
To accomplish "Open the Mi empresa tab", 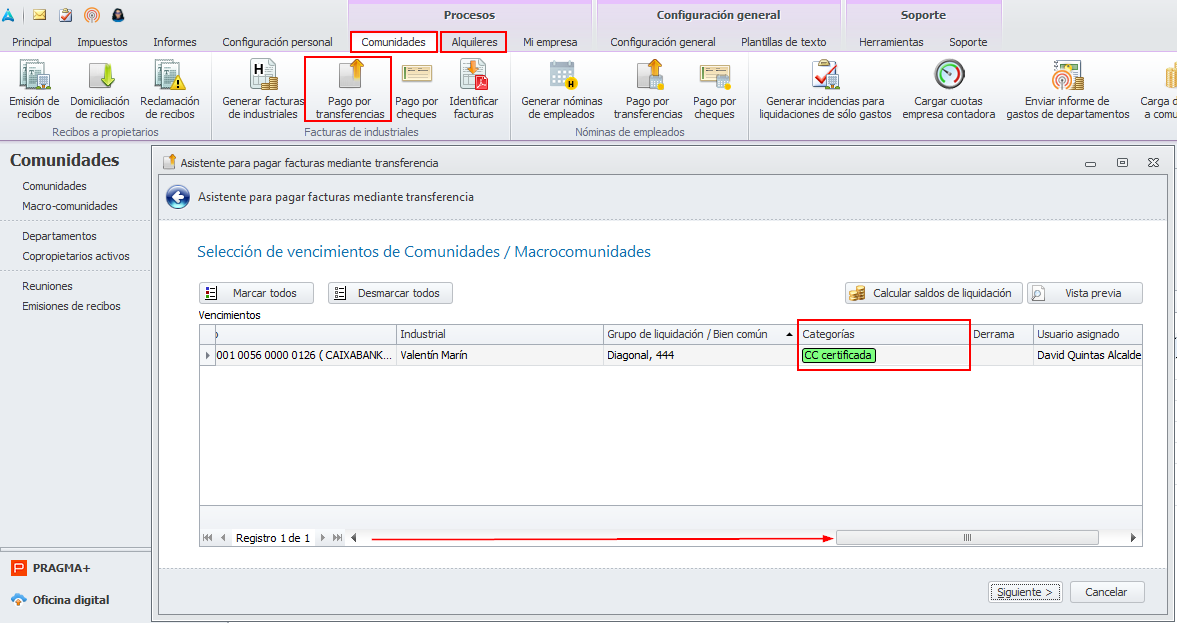I will [x=550, y=42].
